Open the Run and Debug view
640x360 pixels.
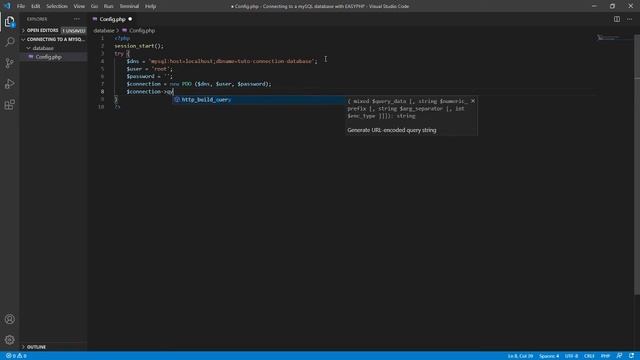point(10,84)
